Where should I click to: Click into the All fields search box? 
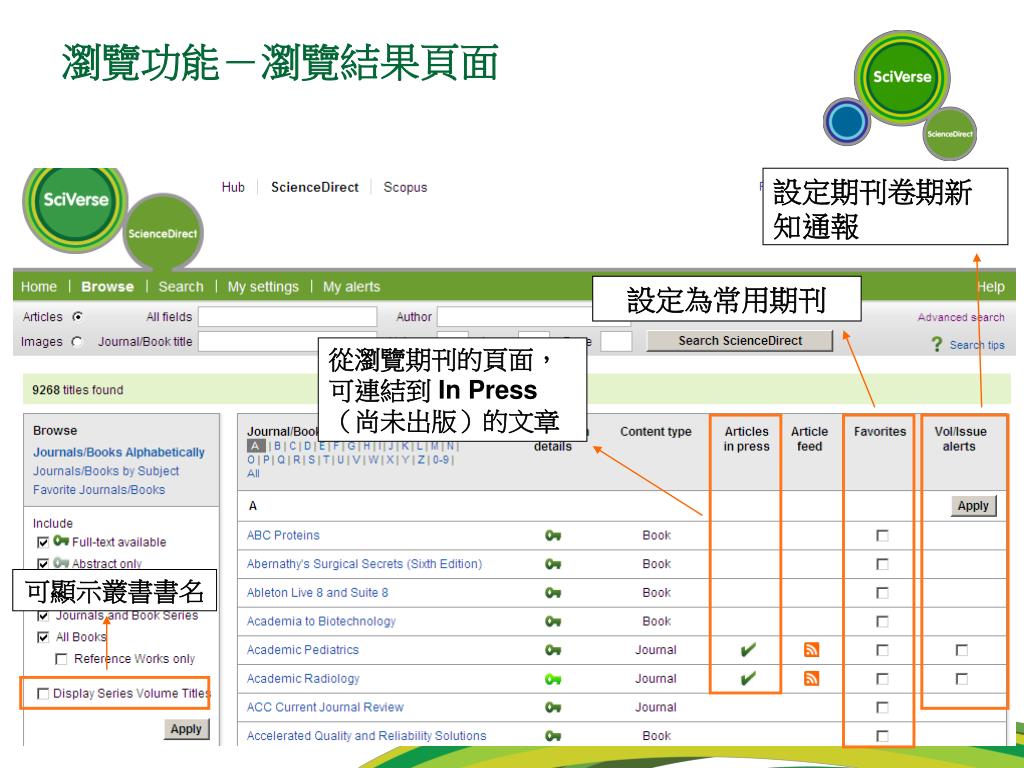pyautogui.click(x=287, y=317)
